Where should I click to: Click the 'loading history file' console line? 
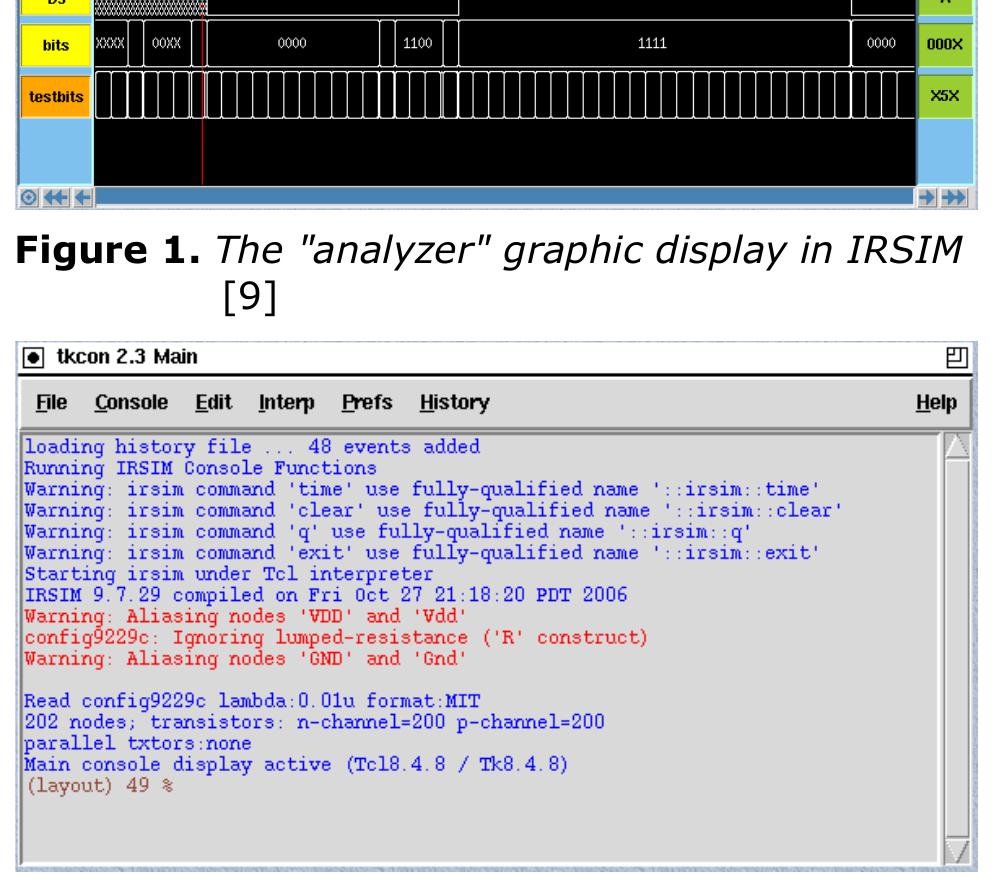(x=252, y=447)
